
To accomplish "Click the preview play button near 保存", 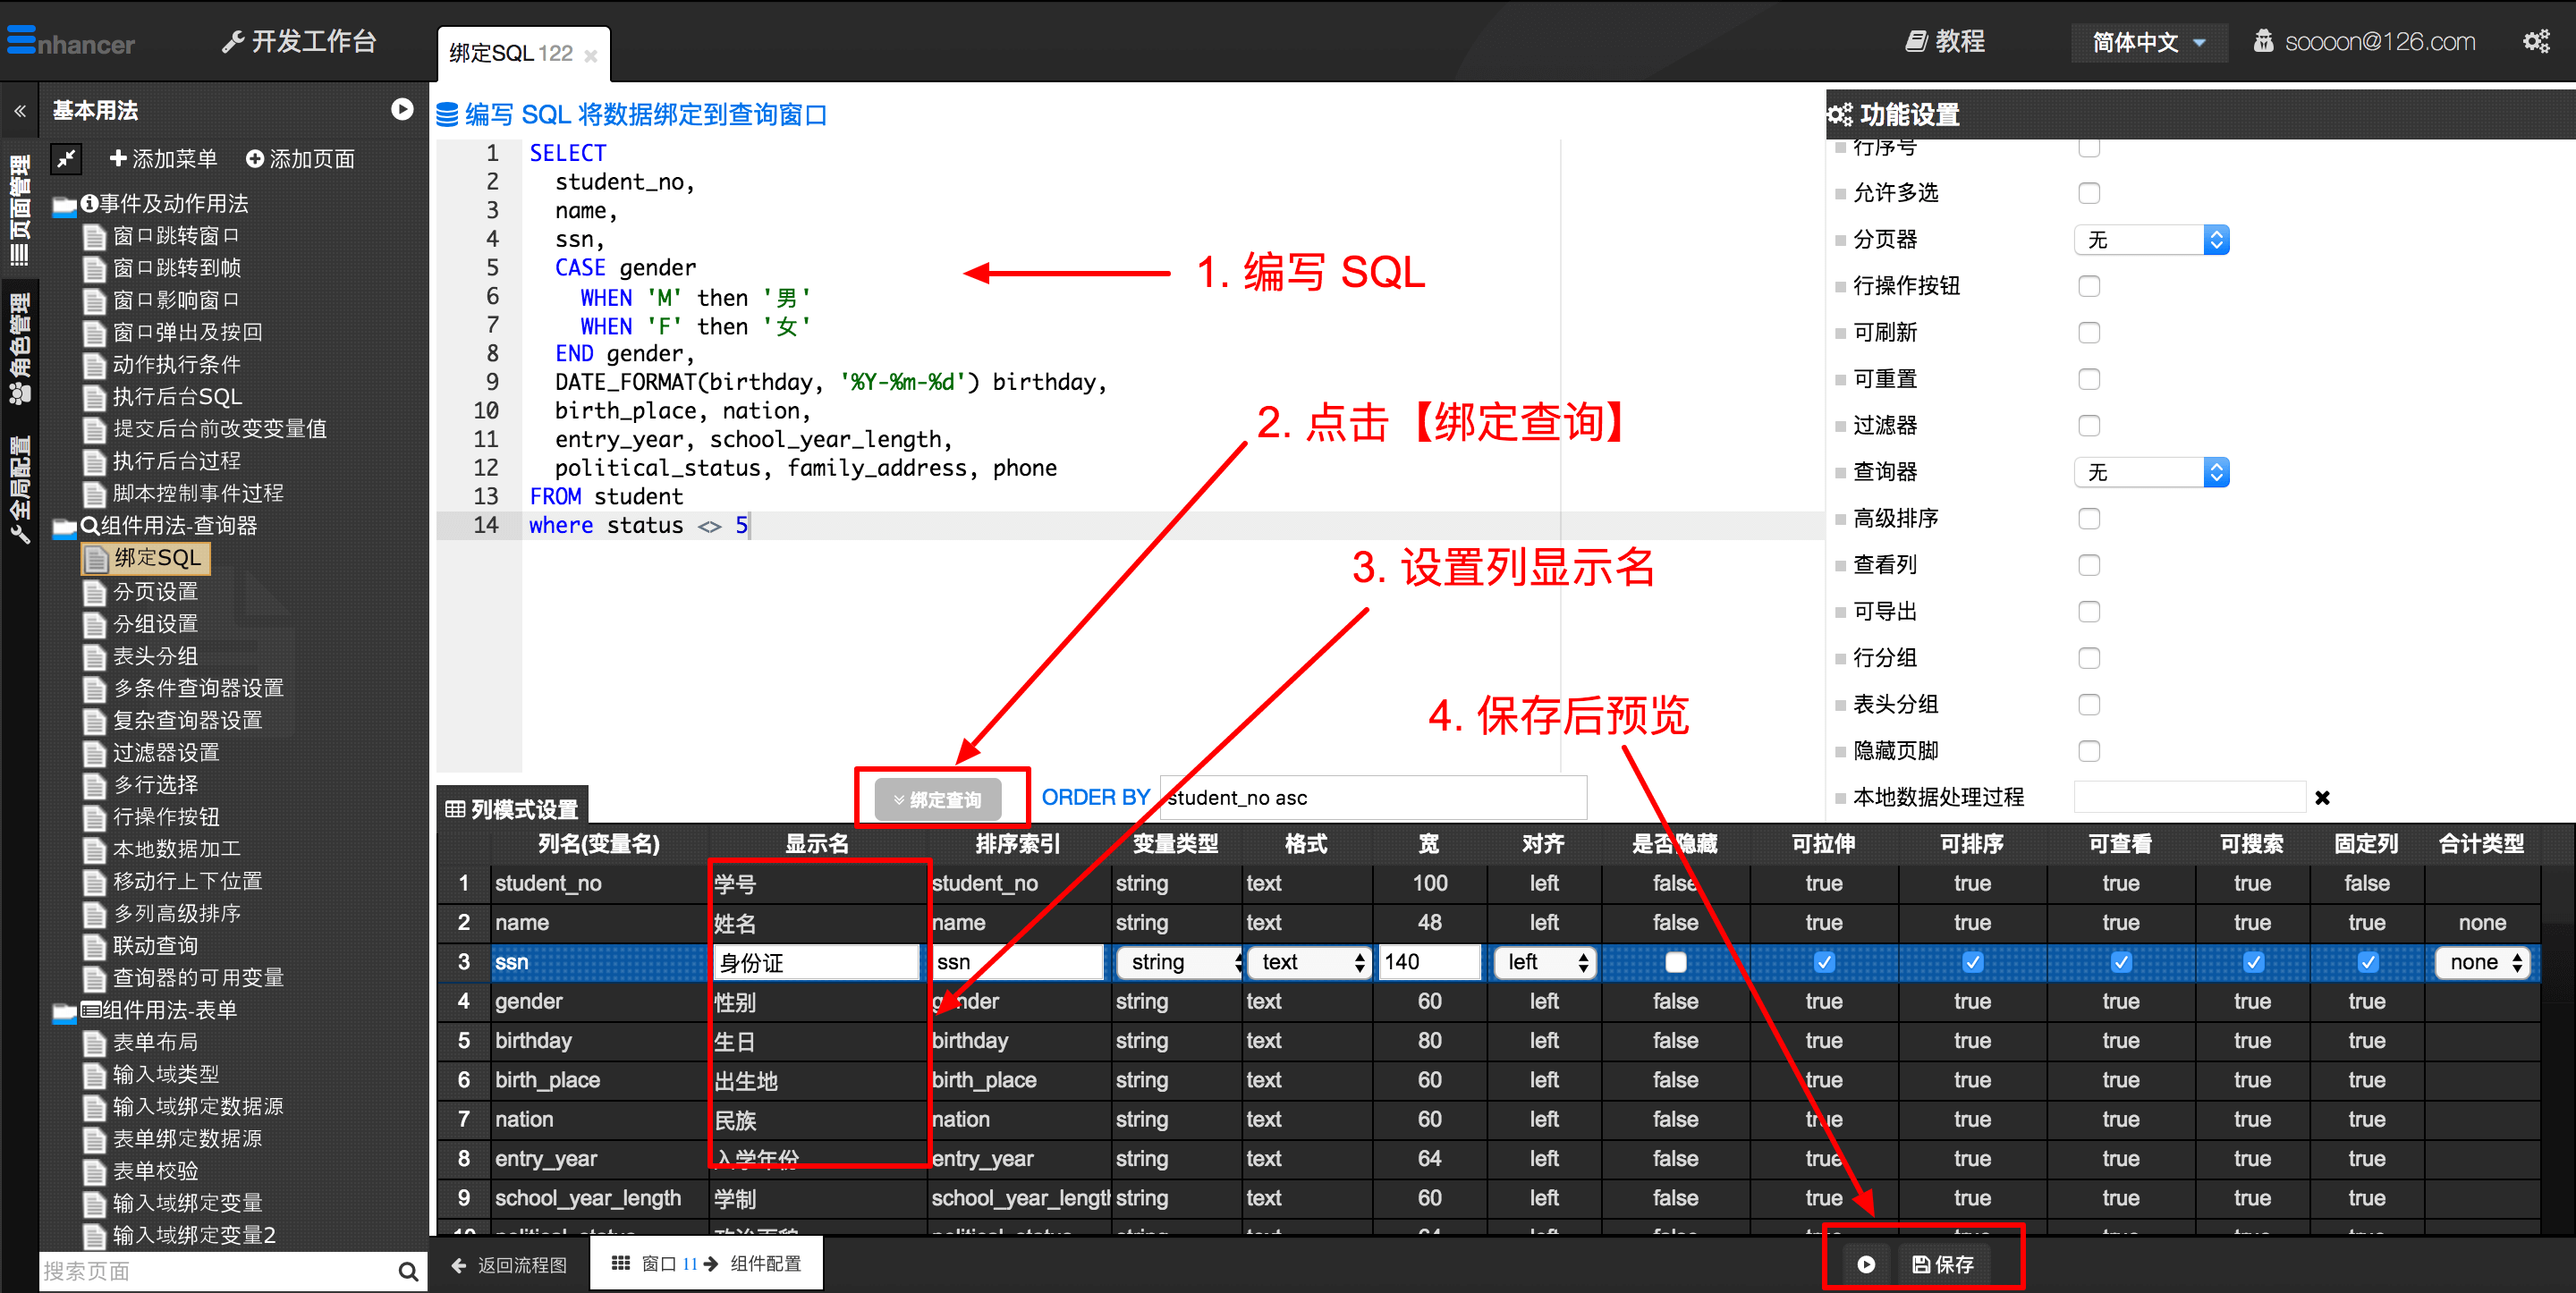I will click(x=1865, y=1264).
